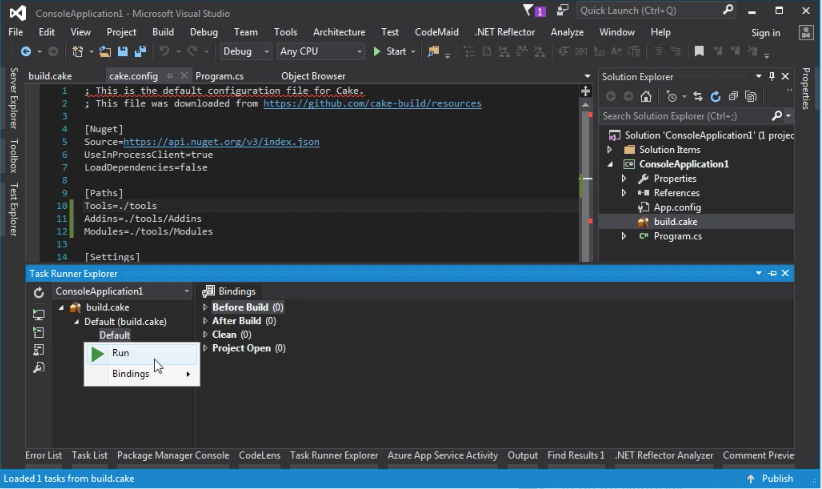The width and height of the screenshot is (822, 489).
Task: Refresh the Solution Explorer
Action: [716, 96]
